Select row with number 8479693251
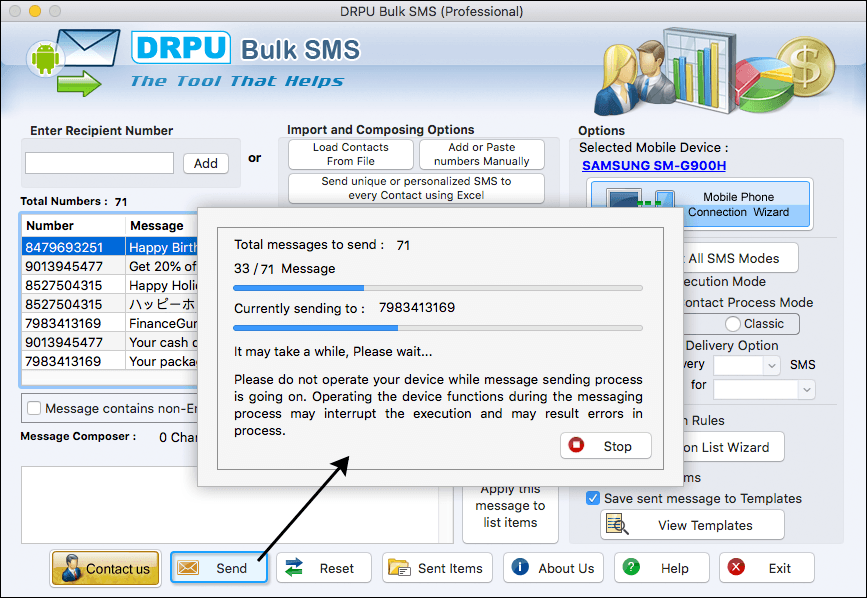 (109, 247)
